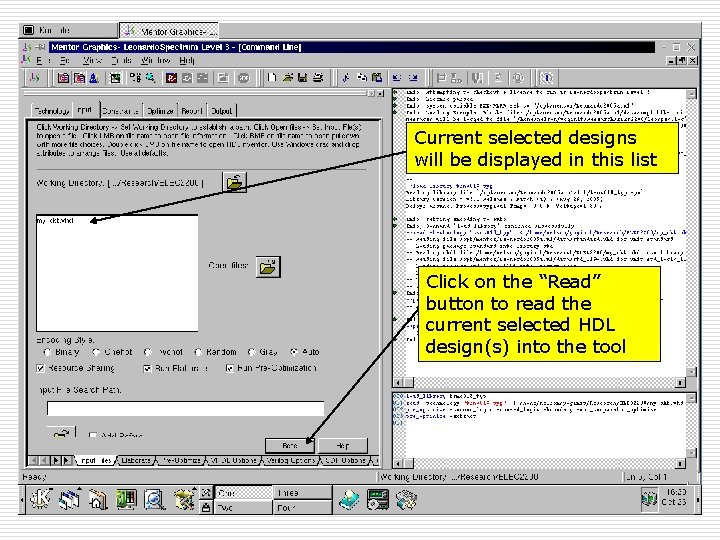Click the Paste clipboard toolbar icon
Screen dimensions: 720x540
tap(377, 78)
